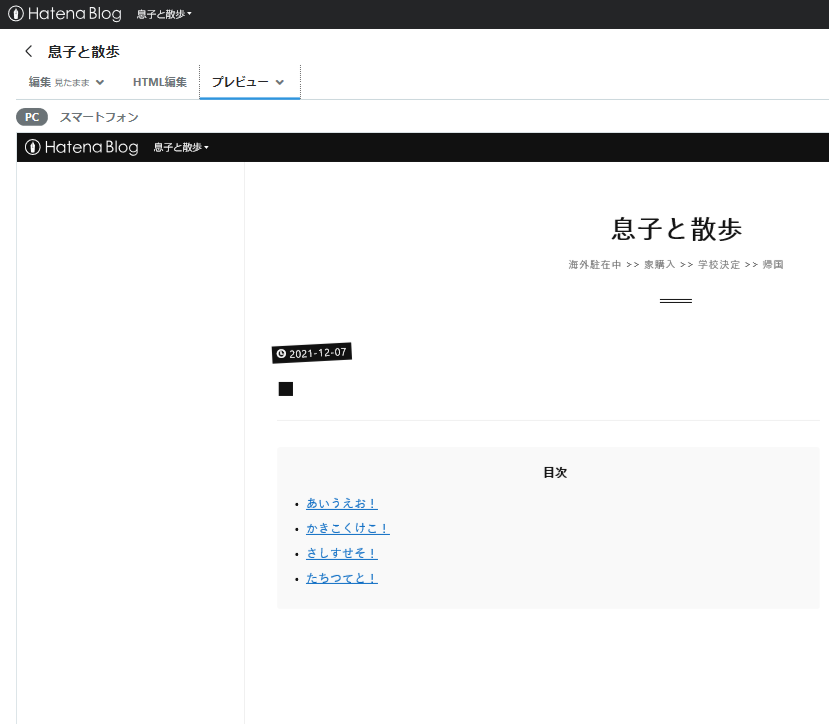829x724 pixels.
Task: Click 帰国 in the blog subtitle
Action: click(775, 264)
